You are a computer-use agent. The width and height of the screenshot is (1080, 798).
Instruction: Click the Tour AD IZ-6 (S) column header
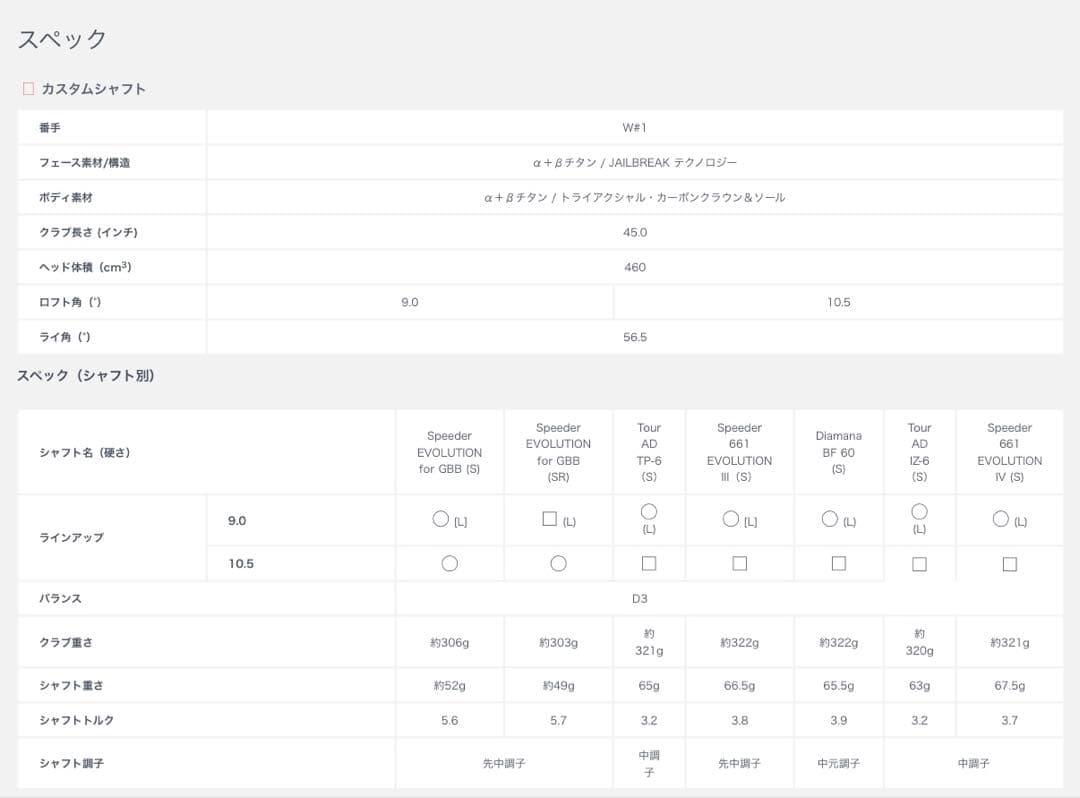tap(919, 452)
